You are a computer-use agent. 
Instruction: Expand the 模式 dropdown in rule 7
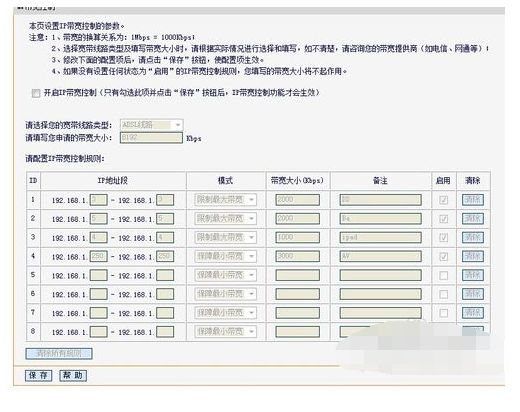pos(226,313)
